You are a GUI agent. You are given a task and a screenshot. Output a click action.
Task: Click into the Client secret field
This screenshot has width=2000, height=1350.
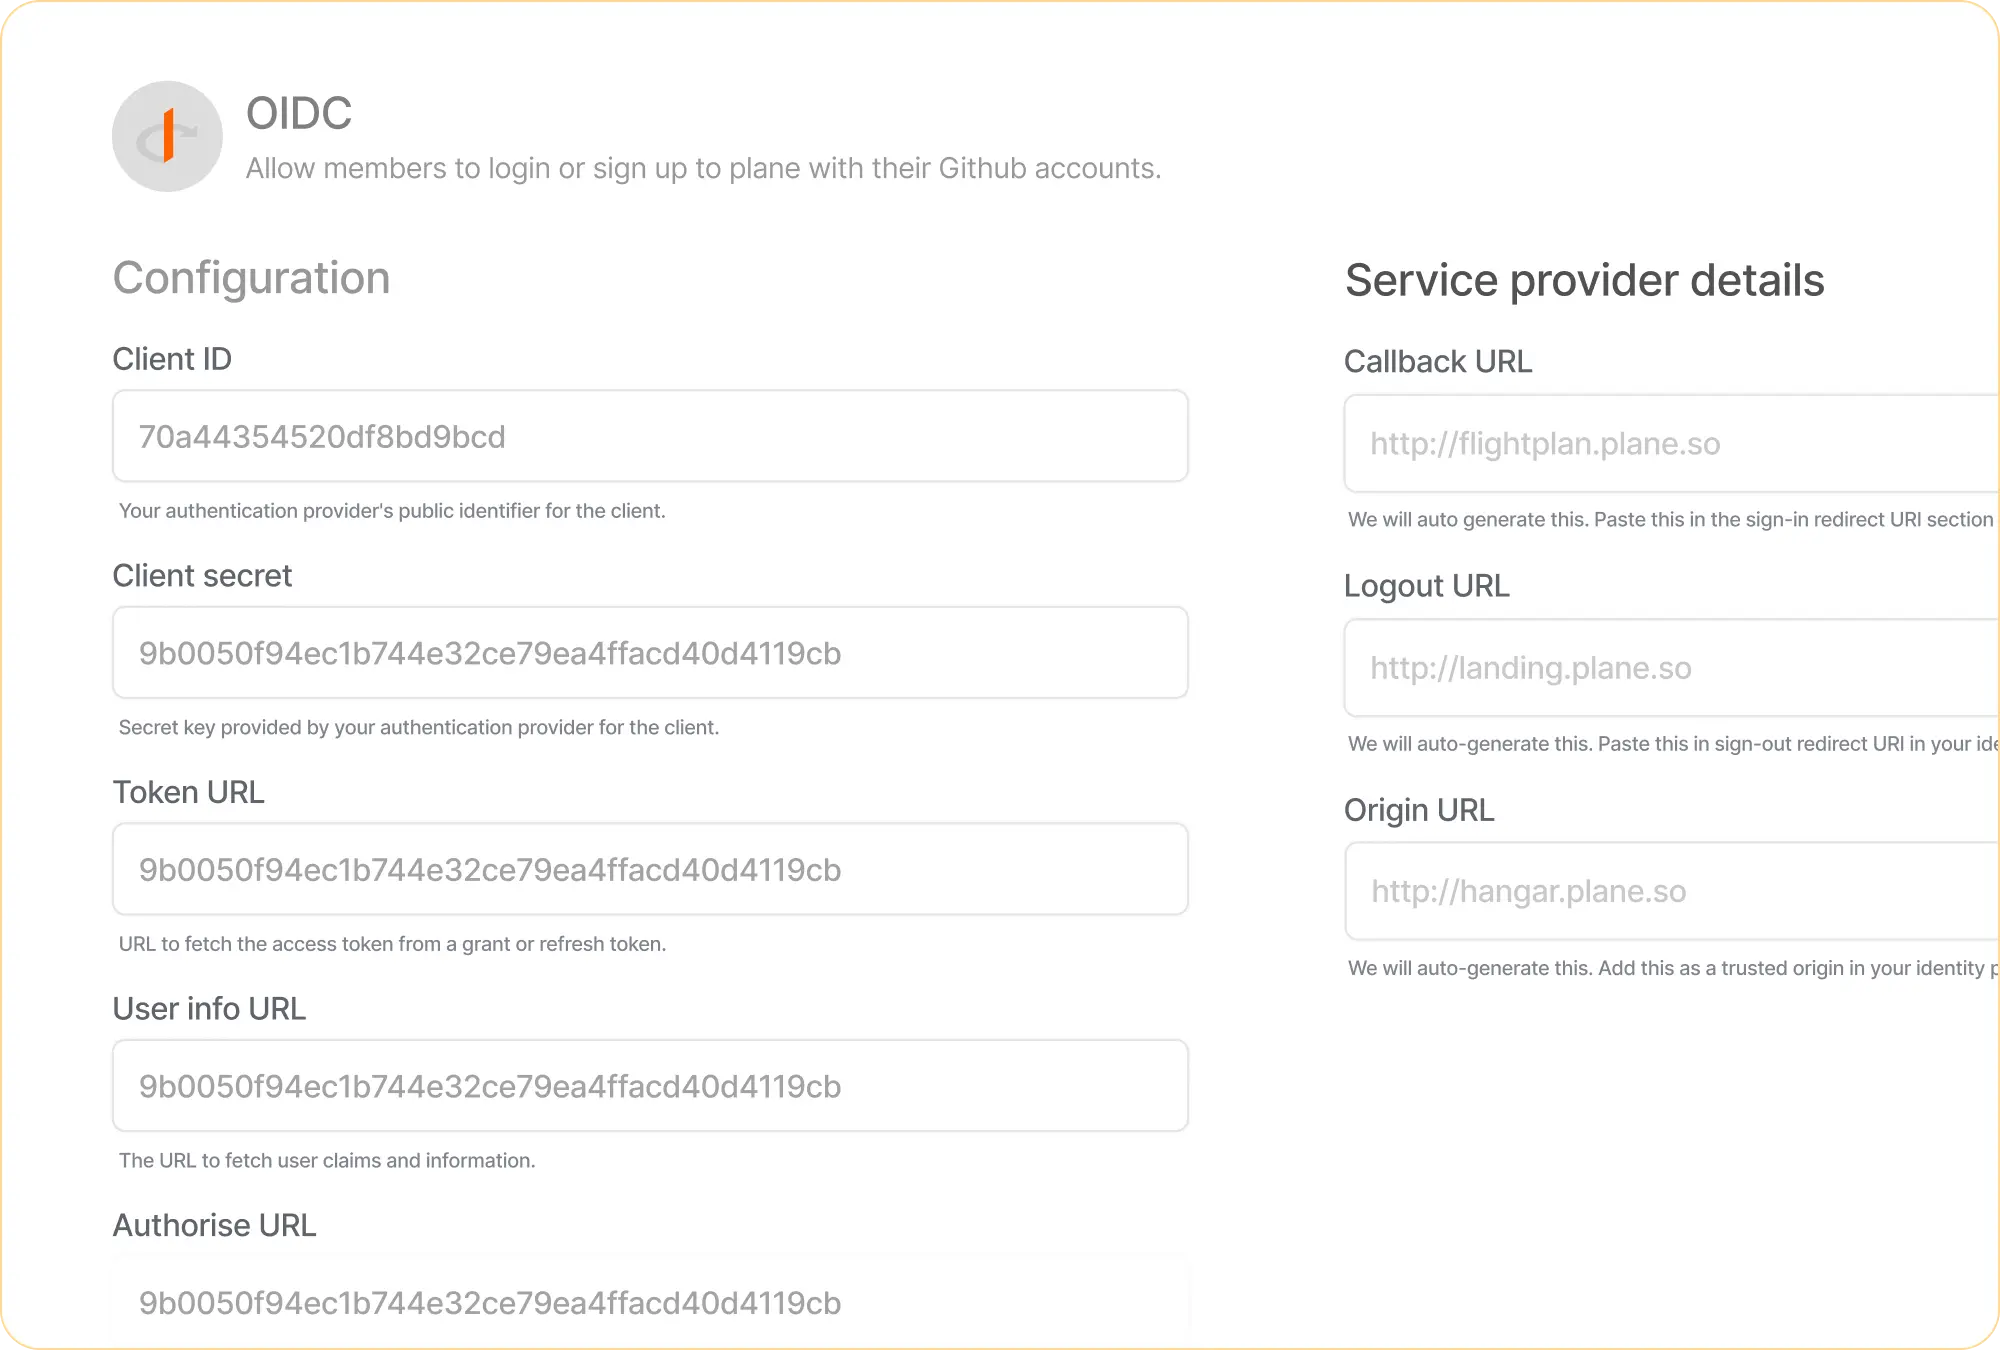650,653
